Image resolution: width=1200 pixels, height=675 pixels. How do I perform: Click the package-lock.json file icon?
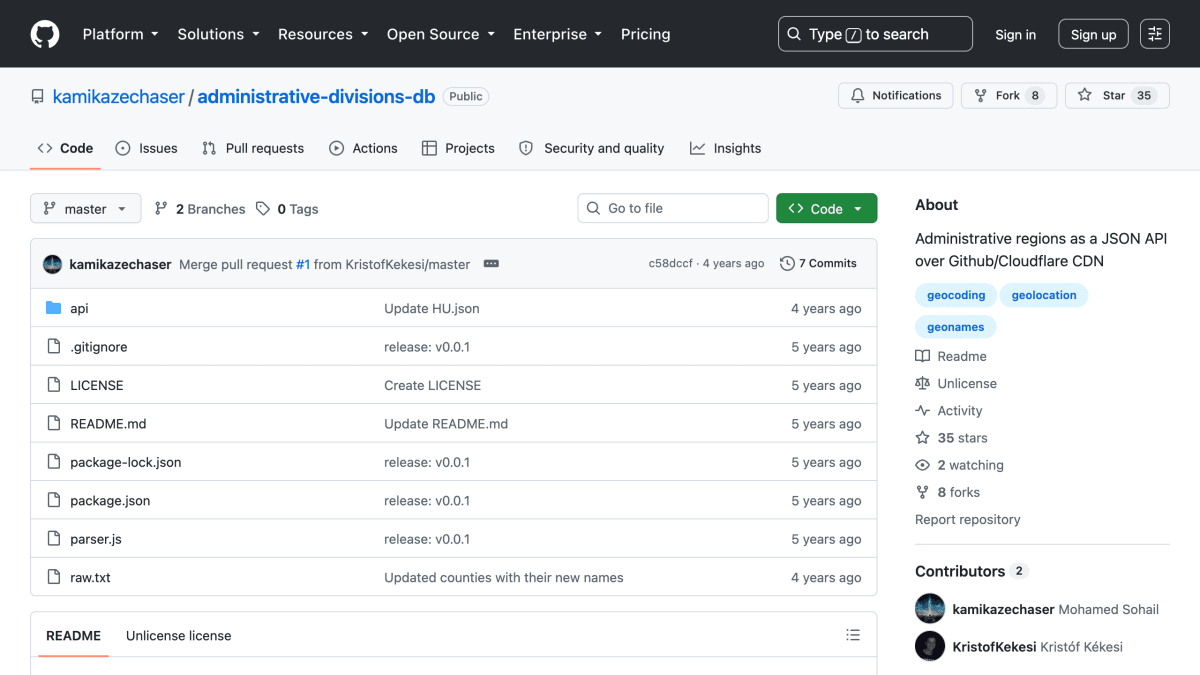[54, 462]
